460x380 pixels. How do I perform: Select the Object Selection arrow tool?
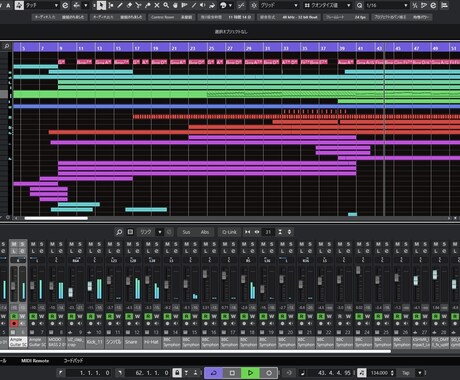101,5
